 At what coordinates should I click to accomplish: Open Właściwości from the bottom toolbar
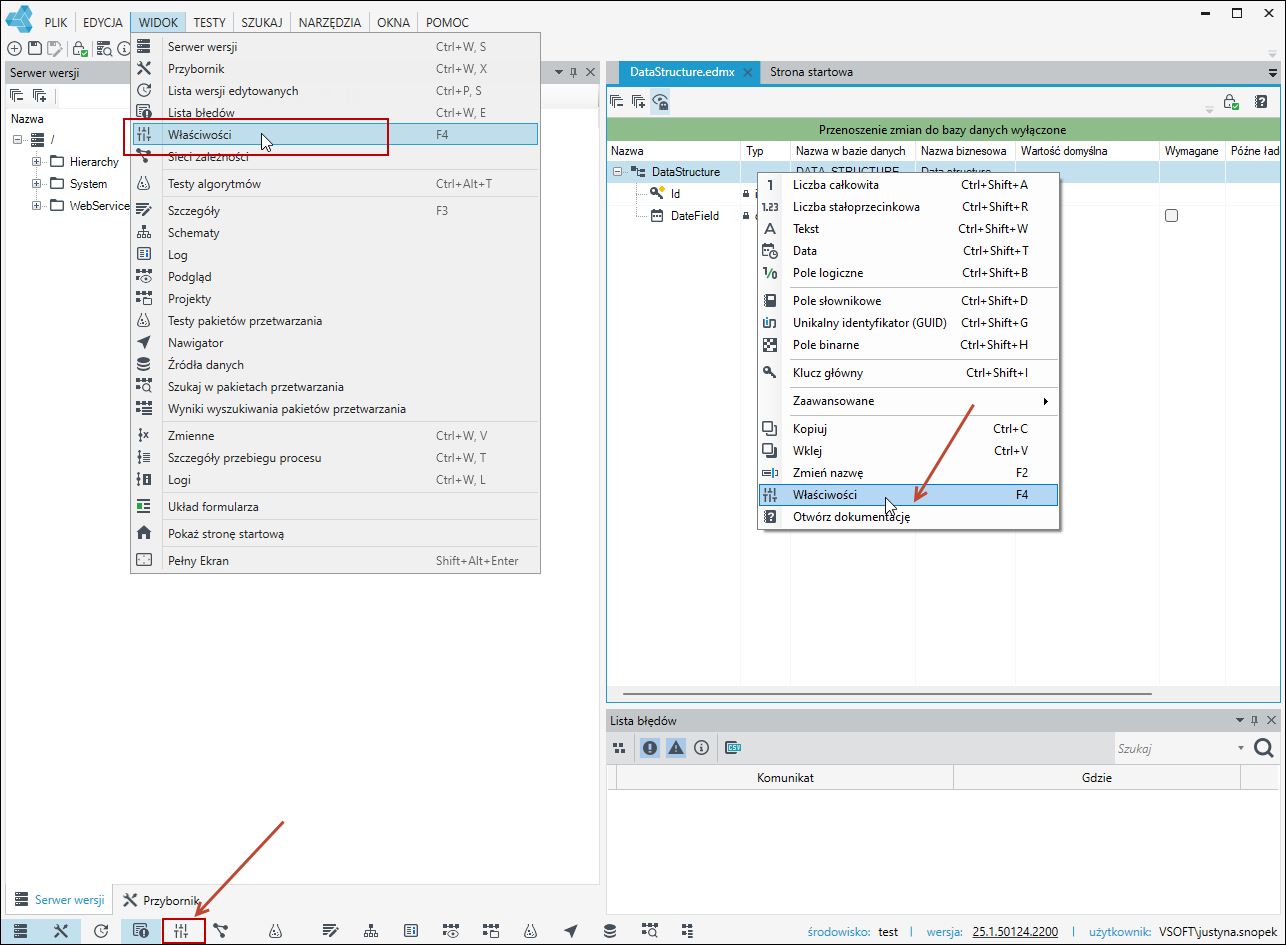[182, 931]
